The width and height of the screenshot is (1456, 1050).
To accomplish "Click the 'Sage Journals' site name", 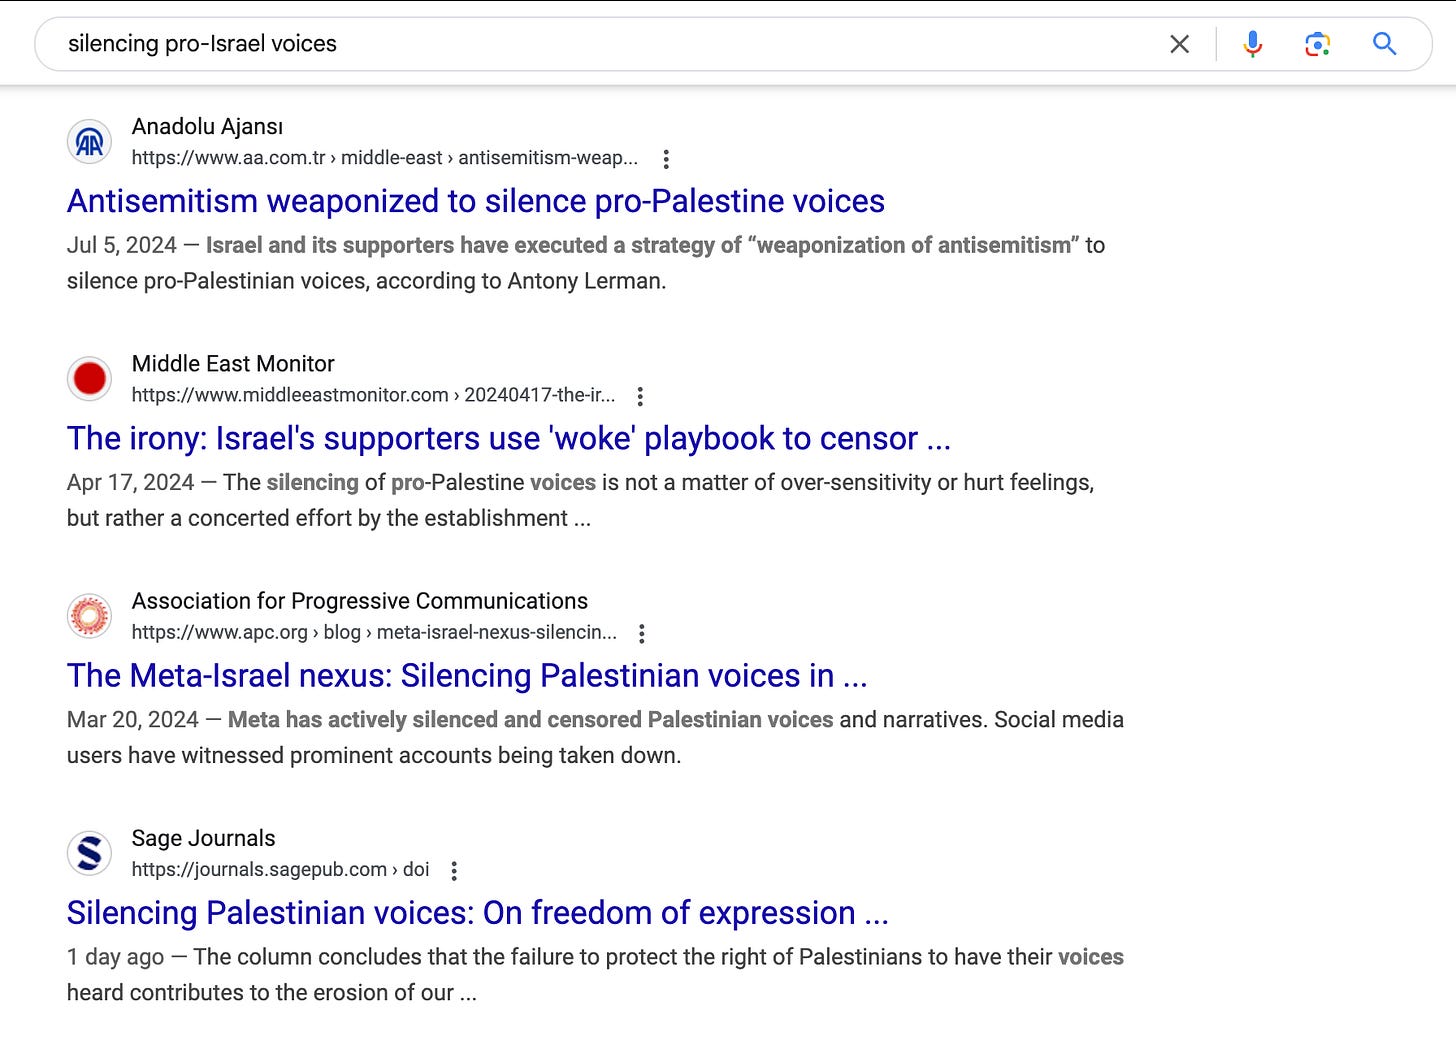I will pyautogui.click(x=204, y=838).
